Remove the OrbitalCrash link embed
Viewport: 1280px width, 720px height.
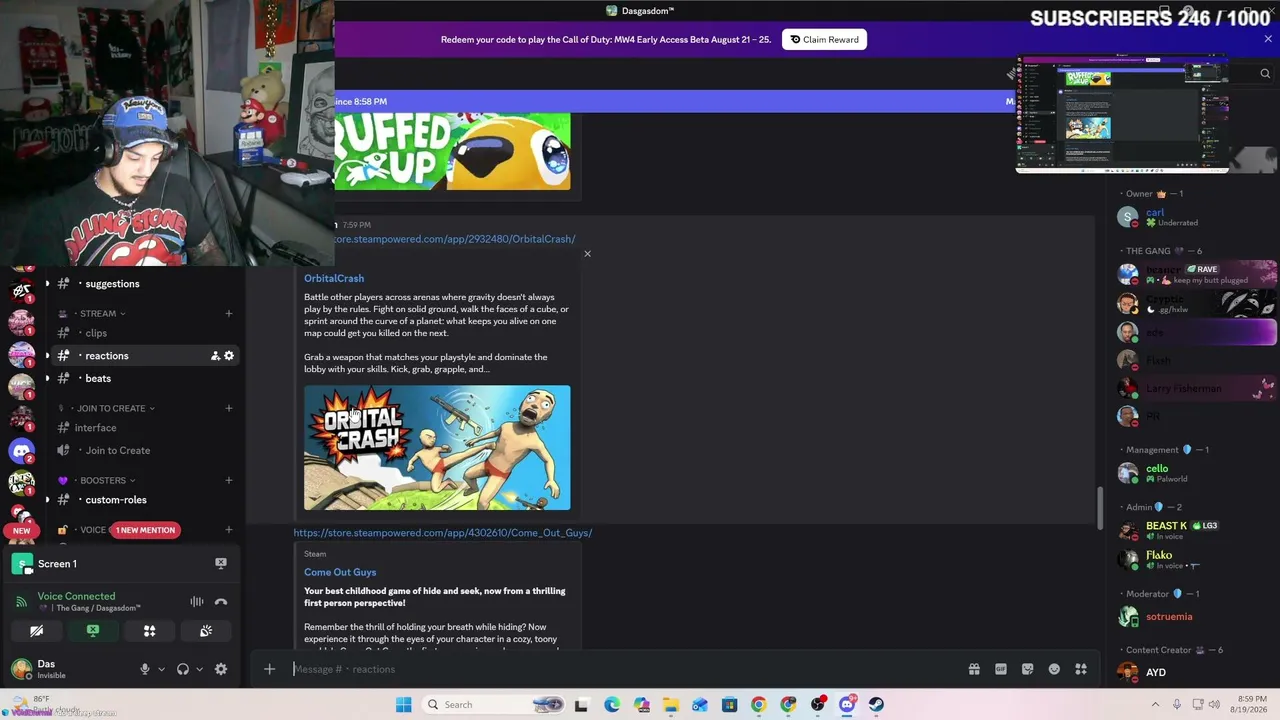587,254
